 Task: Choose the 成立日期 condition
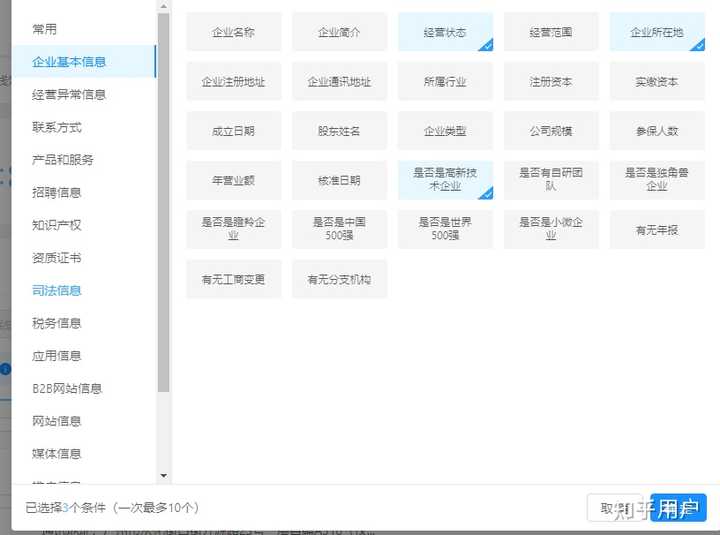tap(234, 131)
